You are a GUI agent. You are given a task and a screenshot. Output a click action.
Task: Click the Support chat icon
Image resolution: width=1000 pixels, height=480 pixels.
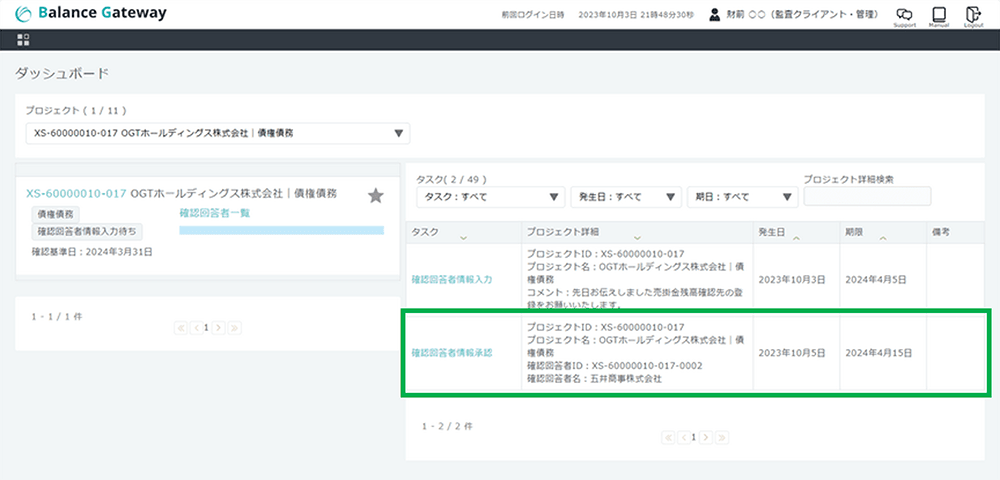coord(904,15)
